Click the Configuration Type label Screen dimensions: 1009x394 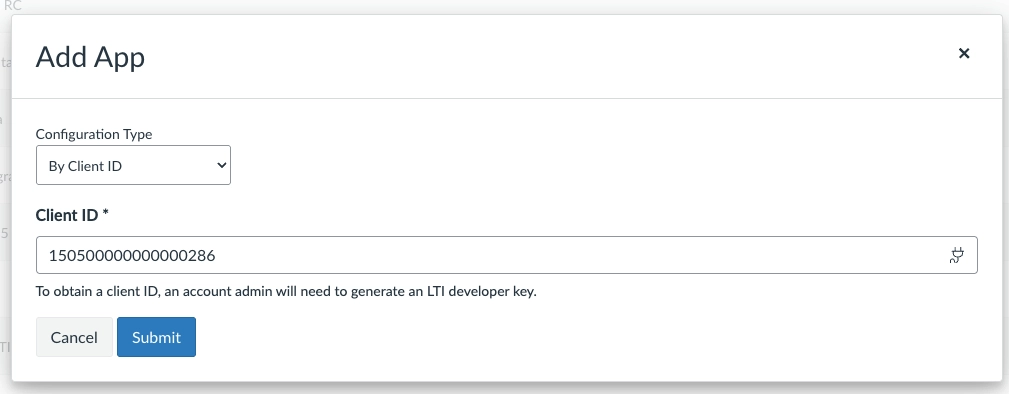click(94, 134)
